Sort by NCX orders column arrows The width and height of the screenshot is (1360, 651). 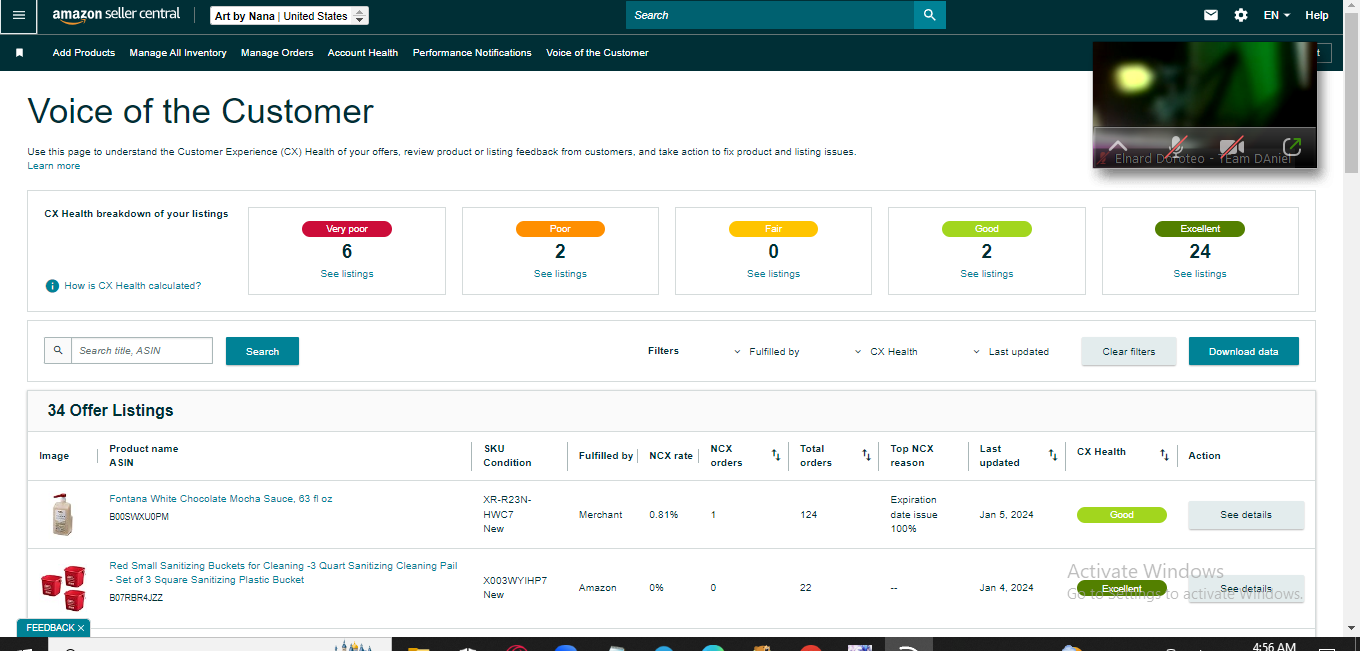pos(776,455)
